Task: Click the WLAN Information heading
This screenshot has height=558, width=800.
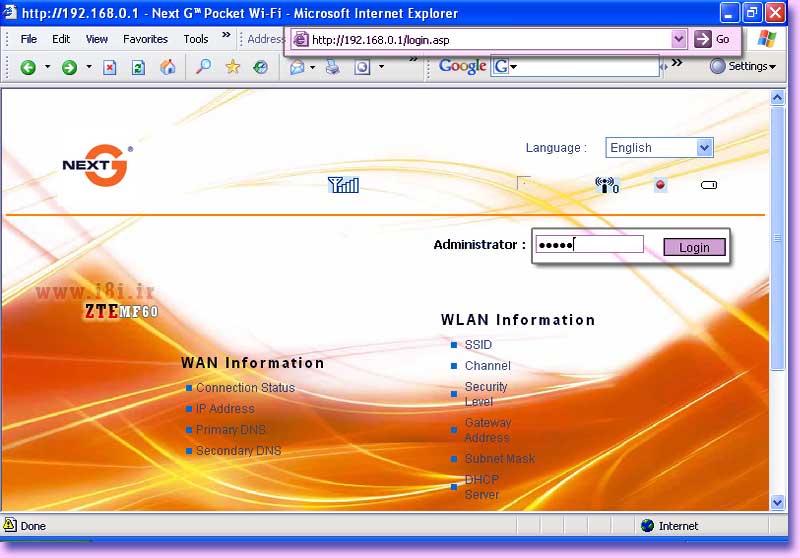Action: (x=518, y=320)
